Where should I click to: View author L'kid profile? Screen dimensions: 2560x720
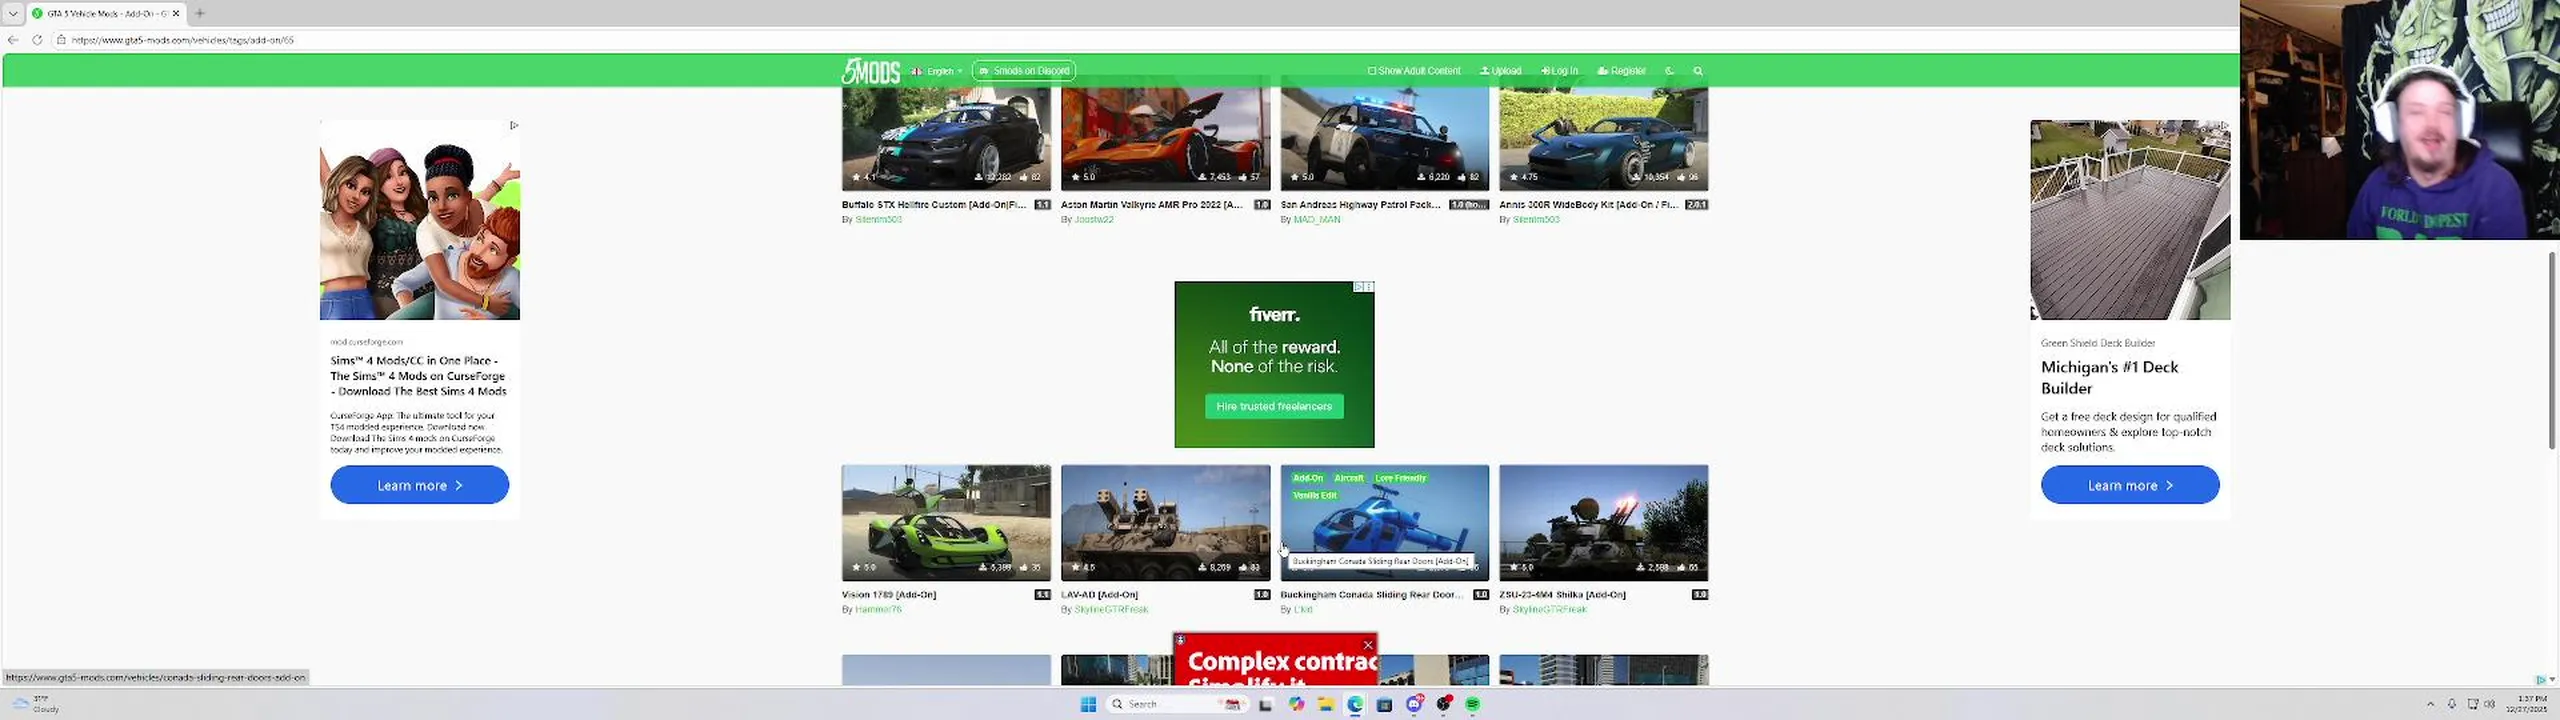[x=1303, y=610]
